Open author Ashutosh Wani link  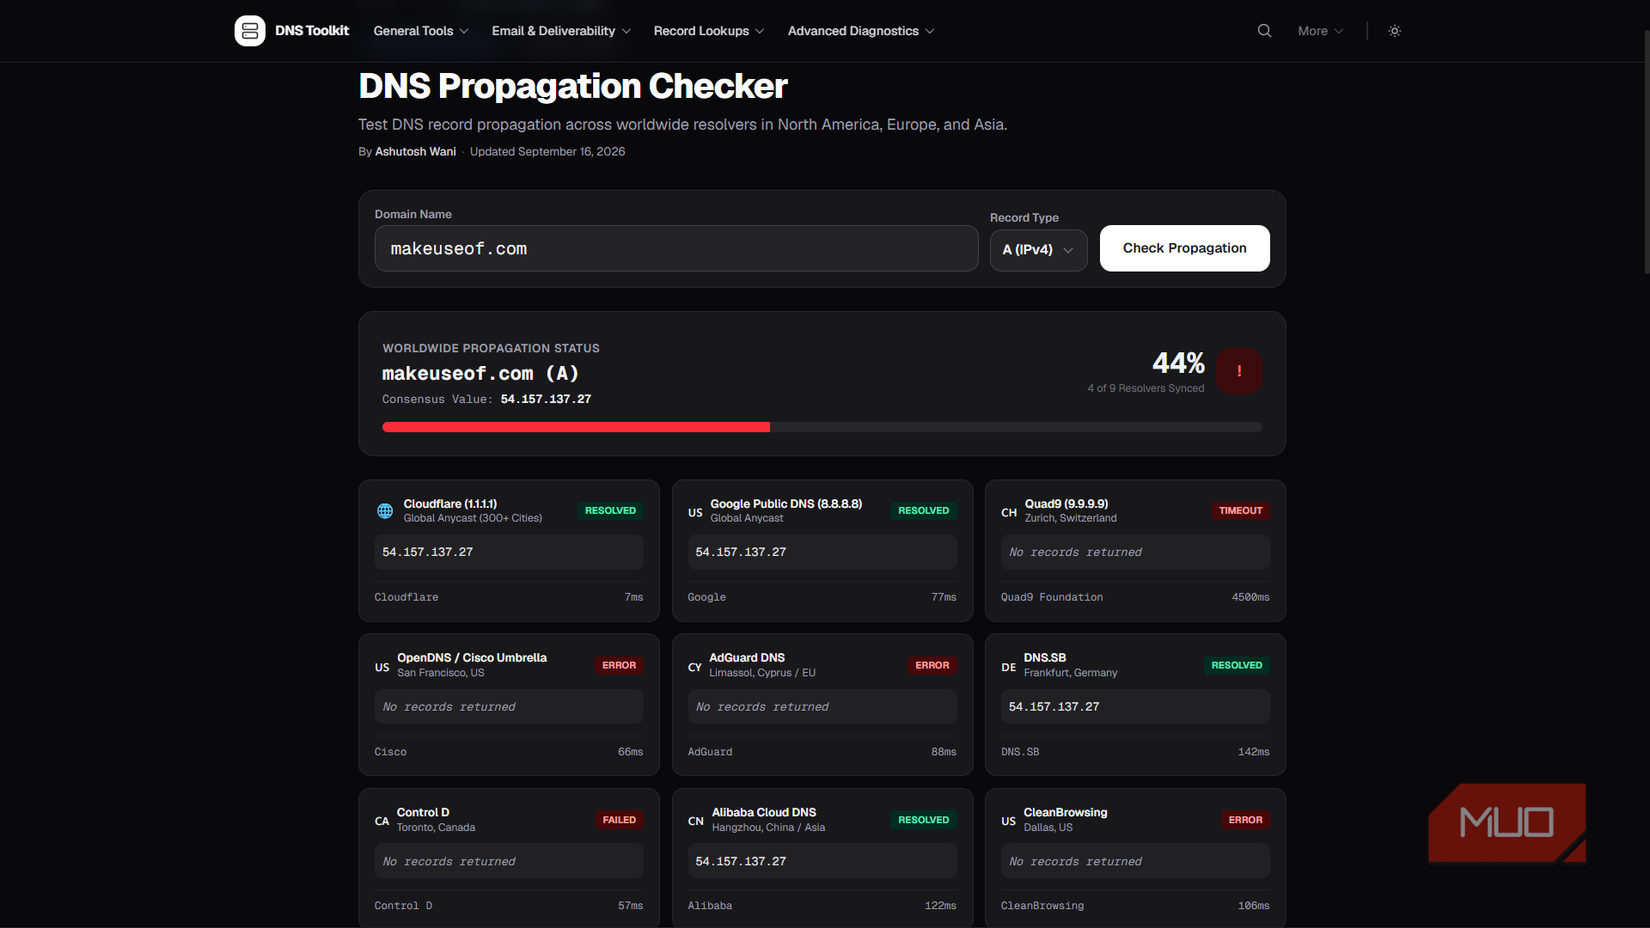click(x=415, y=152)
